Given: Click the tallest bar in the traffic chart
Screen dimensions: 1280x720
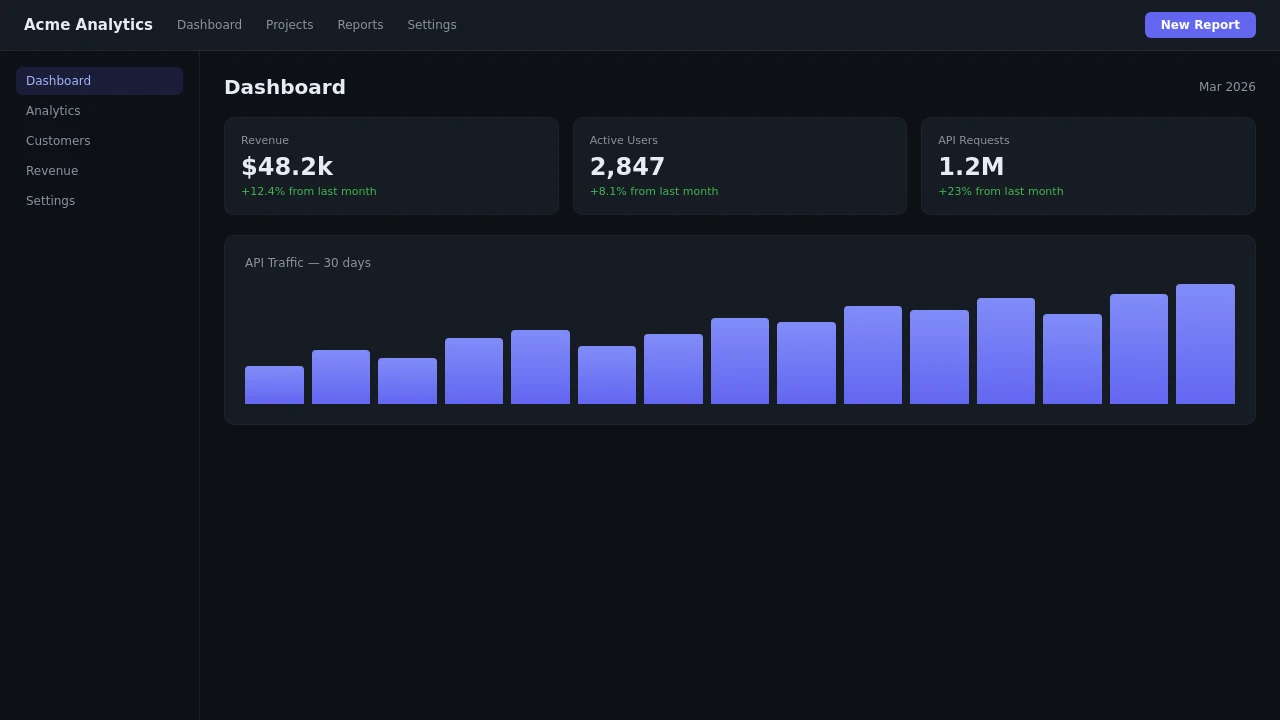Looking at the screenshot, I should point(1205,344).
